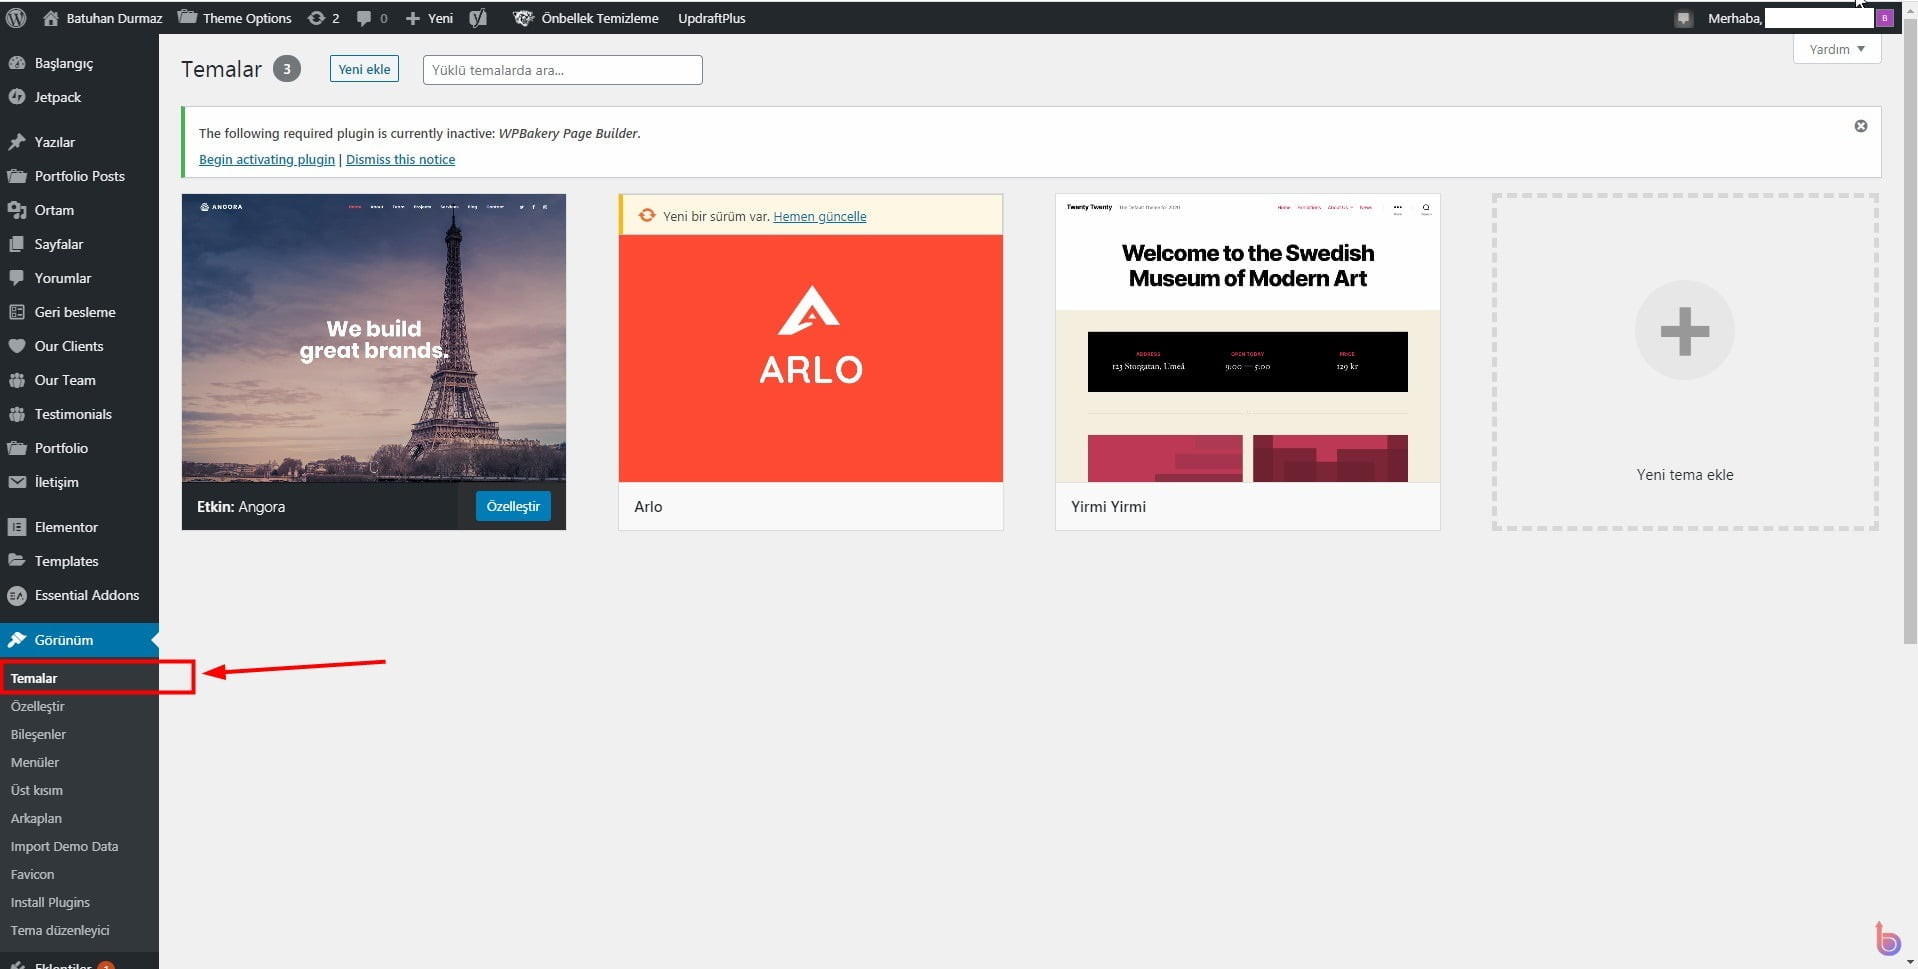The image size is (1918, 969).
Task: Select the Arlo theme thumbnail
Action: click(x=811, y=358)
